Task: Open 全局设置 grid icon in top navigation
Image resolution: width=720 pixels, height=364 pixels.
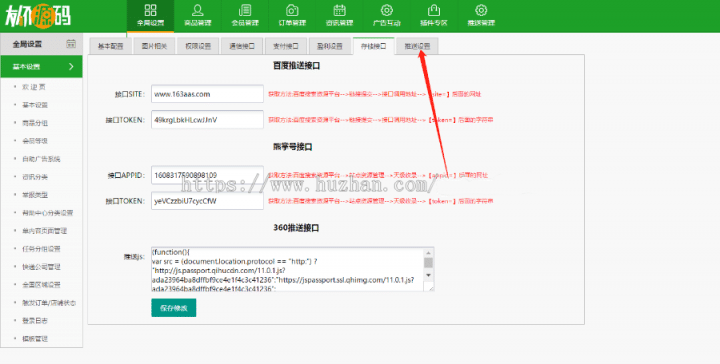Action: click(x=150, y=10)
